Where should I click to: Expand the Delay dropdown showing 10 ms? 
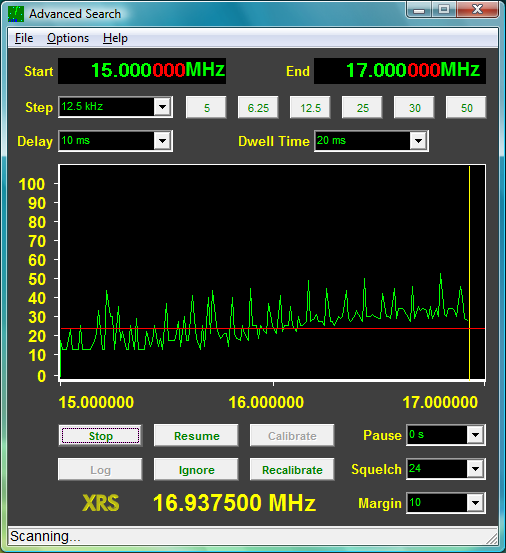[x=163, y=141]
